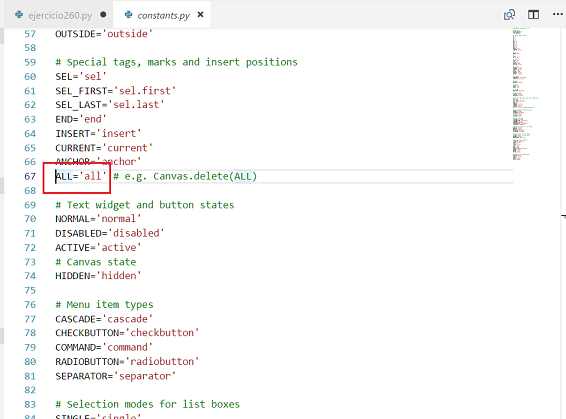The width and height of the screenshot is (566, 419).
Task: Click the HIDDEN='hidden' line
Action: (98, 276)
